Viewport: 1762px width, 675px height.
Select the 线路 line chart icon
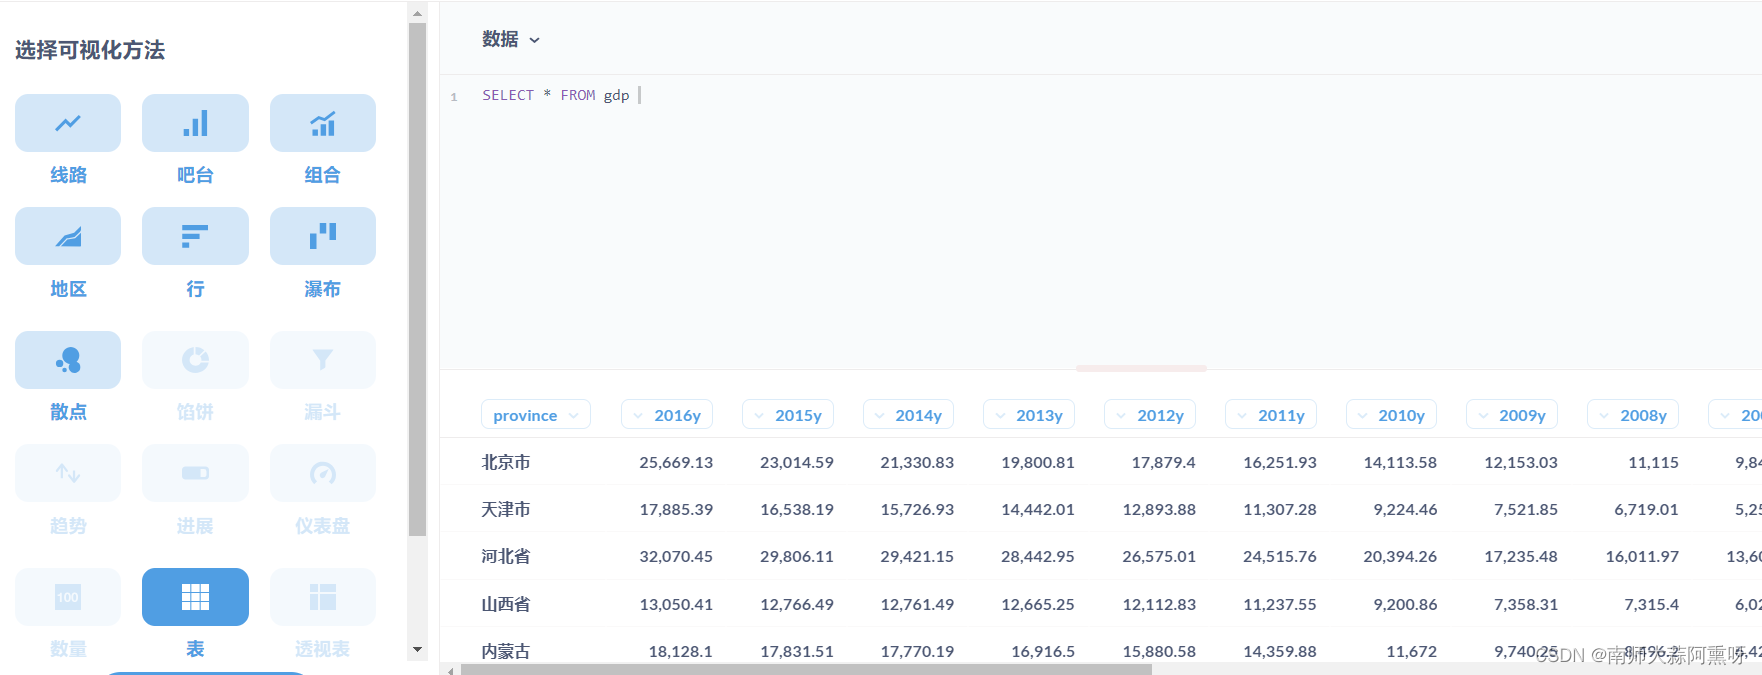[x=68, y=123]
